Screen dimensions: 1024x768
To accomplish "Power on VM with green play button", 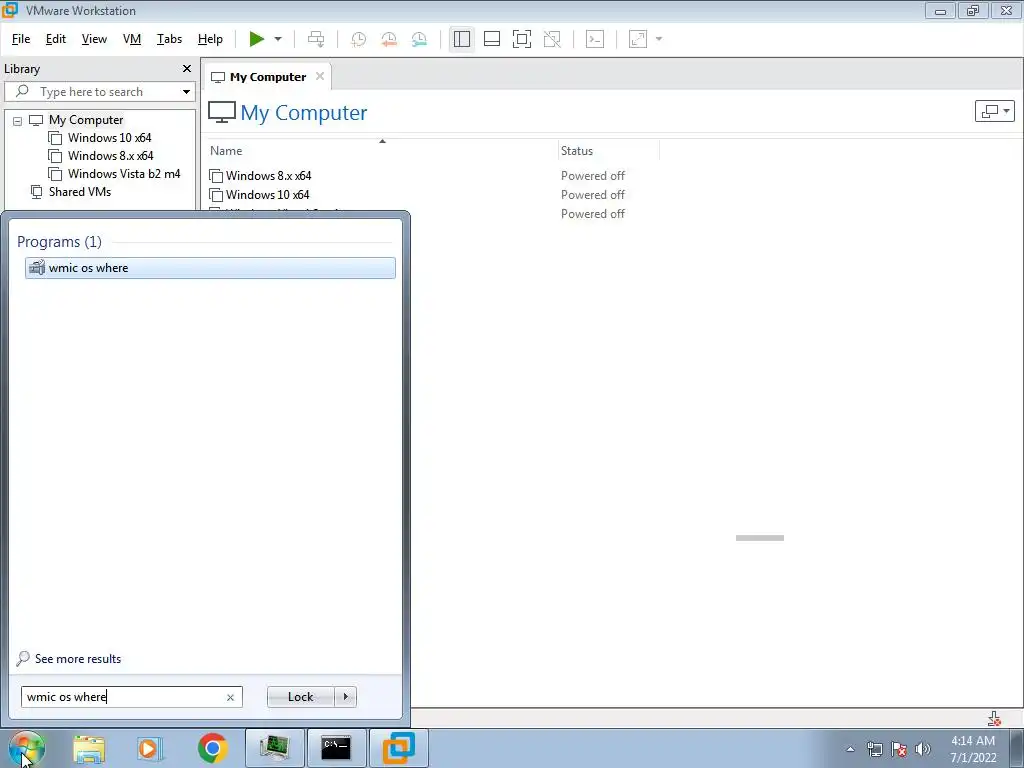I will coord(257,39).
